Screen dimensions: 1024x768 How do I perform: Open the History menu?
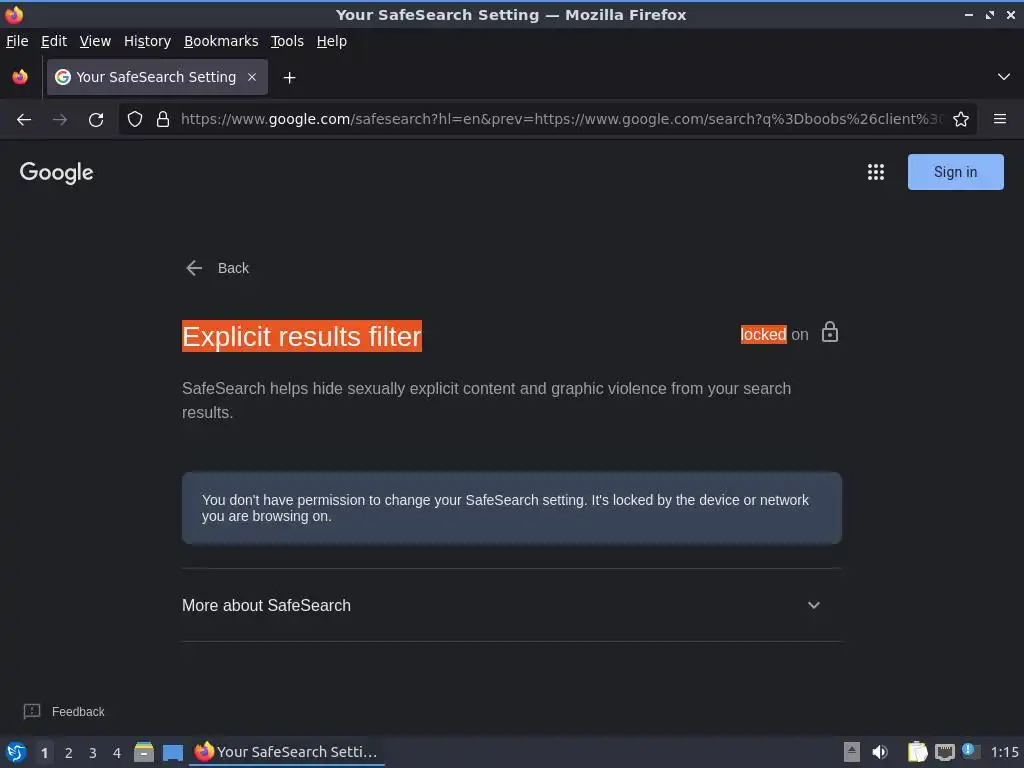click(x=148, y=41)
